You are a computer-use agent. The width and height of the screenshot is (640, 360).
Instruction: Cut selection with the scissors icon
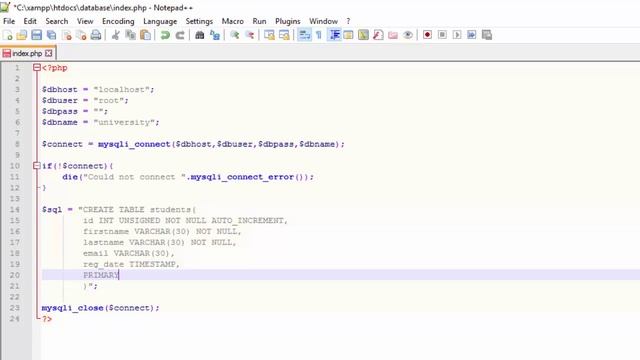[116, 35]
